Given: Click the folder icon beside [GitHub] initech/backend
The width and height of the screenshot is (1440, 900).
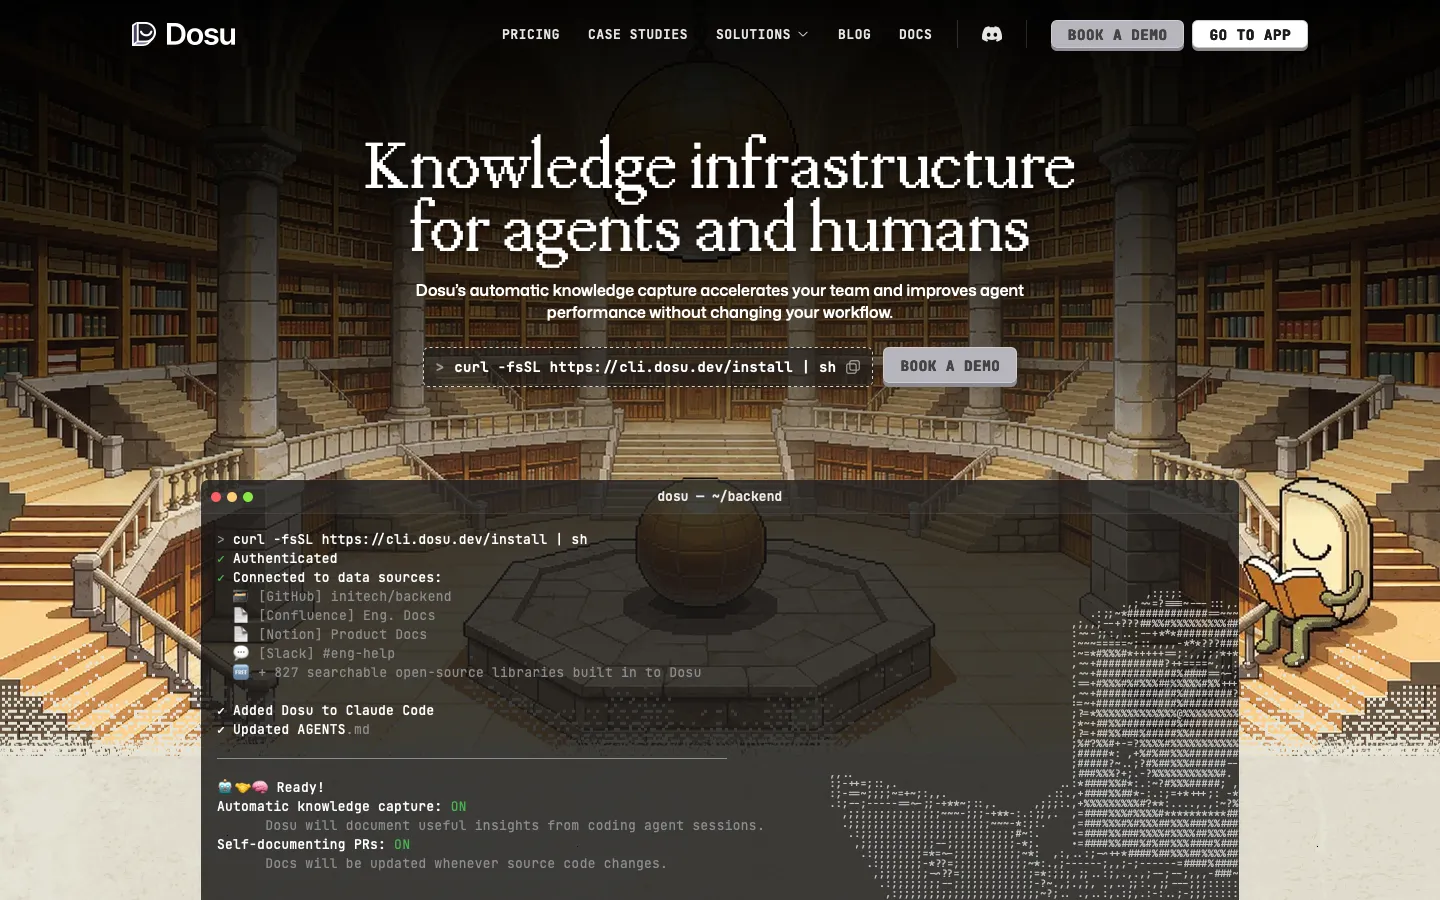Looking at the screenshot, I should click(x=240, y=596).
